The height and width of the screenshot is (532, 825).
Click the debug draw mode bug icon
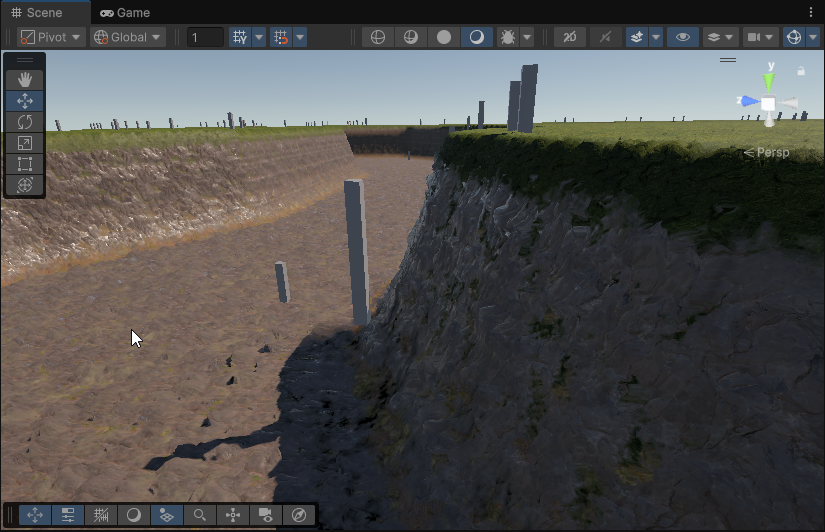click(508, 37)
